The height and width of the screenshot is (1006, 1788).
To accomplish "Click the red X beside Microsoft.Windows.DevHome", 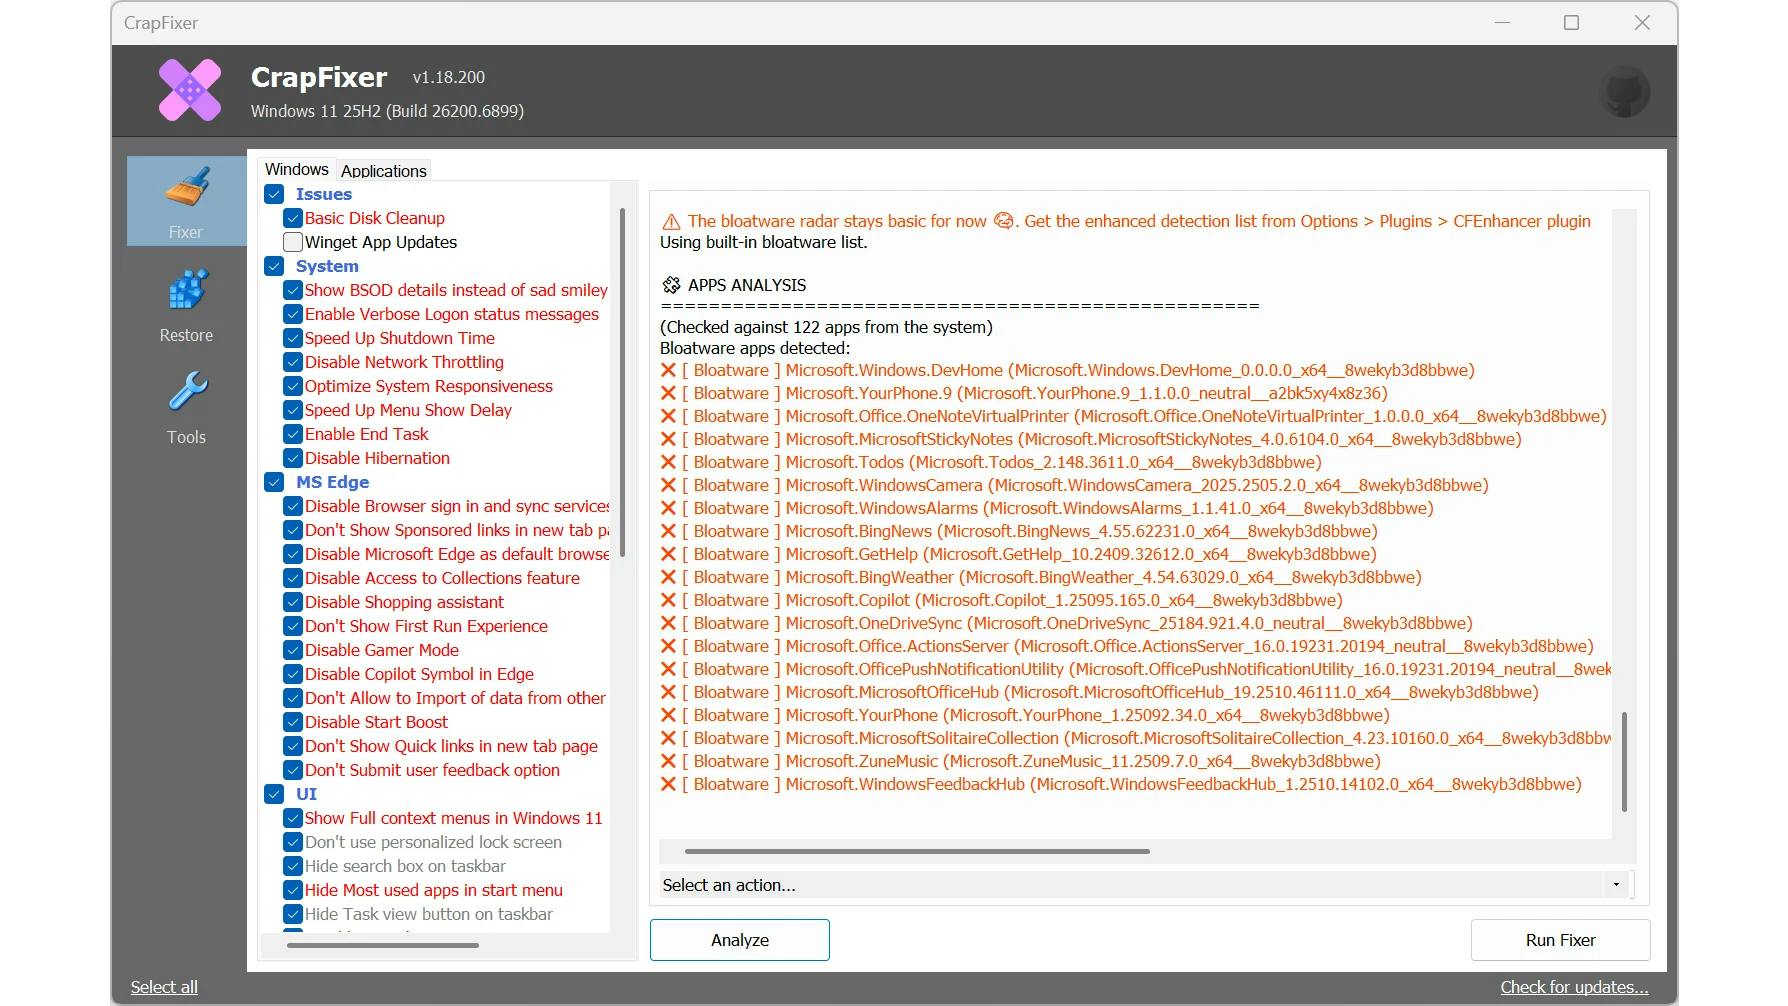I will click(668, 371).
